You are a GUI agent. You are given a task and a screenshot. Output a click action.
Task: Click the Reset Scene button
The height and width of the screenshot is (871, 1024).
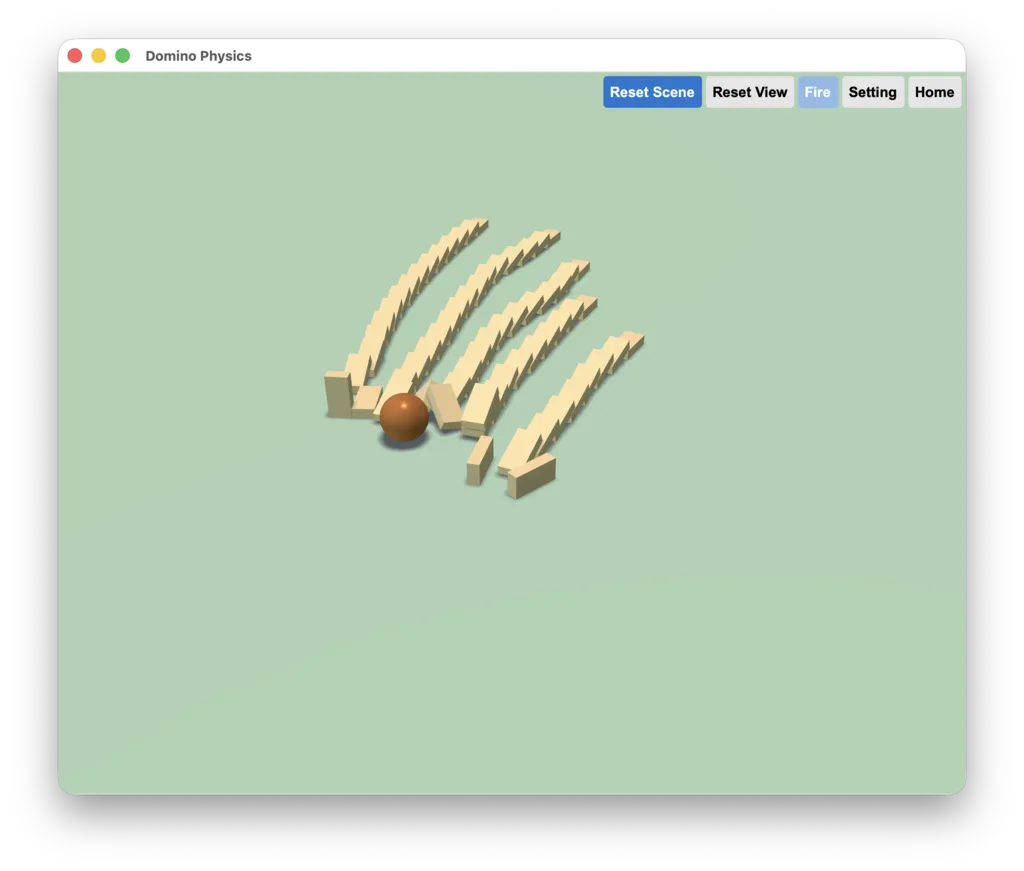[x=652, y=92]
